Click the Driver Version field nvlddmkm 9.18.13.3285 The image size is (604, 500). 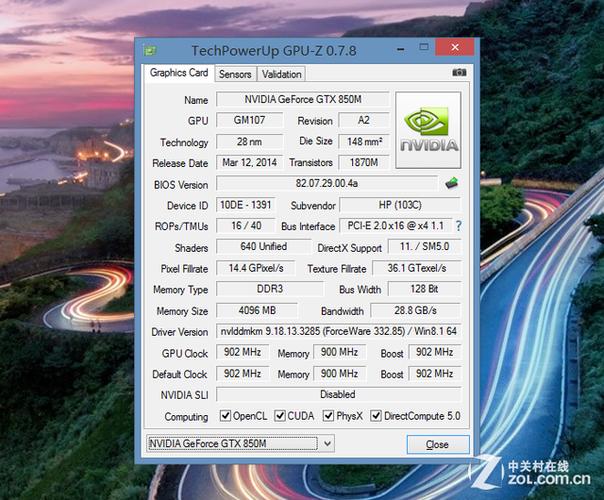pyautogui.click(x=339, y=331)
